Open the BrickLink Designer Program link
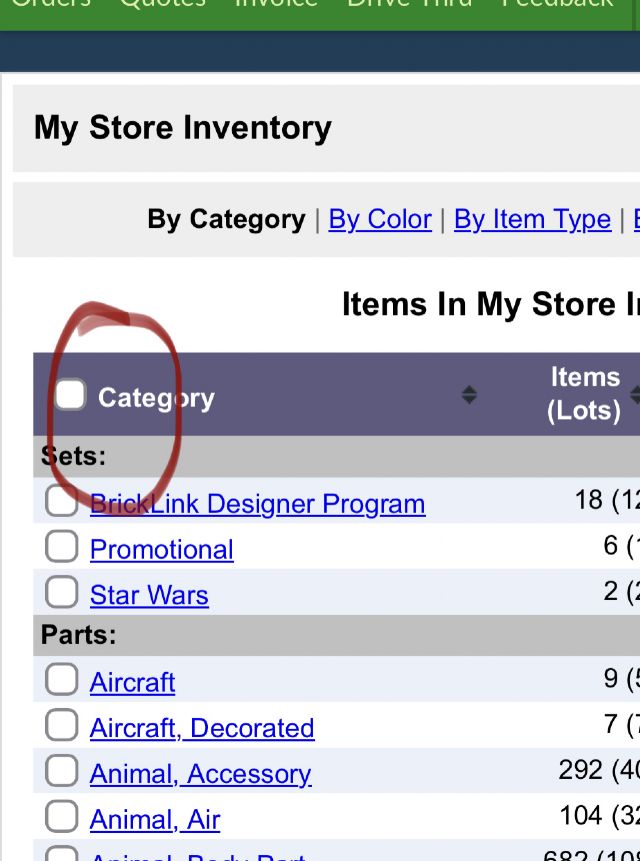Image resolution: width=640 pixels, height=861 pixels. (257, 504)
